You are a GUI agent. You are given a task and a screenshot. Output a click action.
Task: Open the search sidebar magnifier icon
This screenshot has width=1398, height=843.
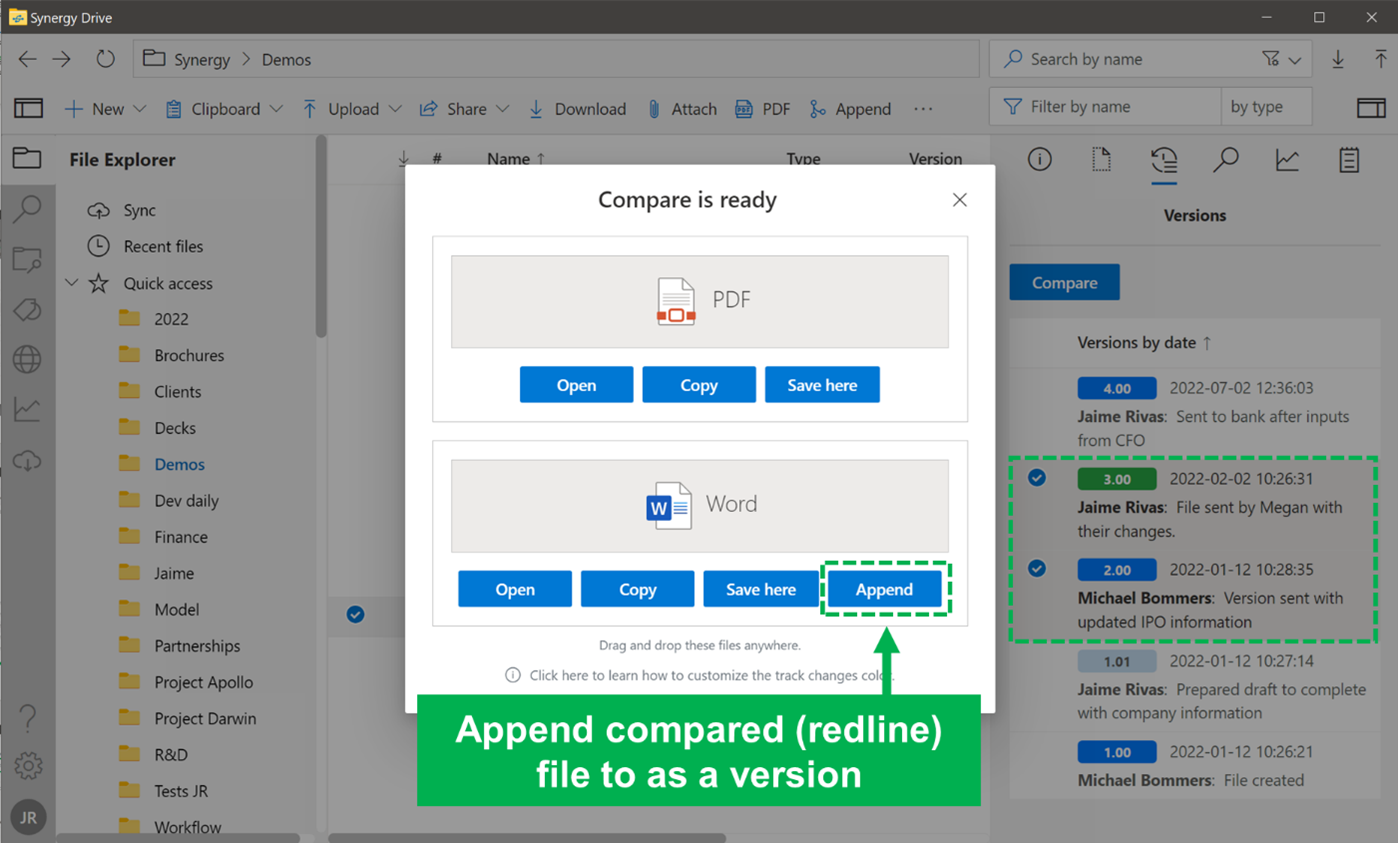[27, 209]
